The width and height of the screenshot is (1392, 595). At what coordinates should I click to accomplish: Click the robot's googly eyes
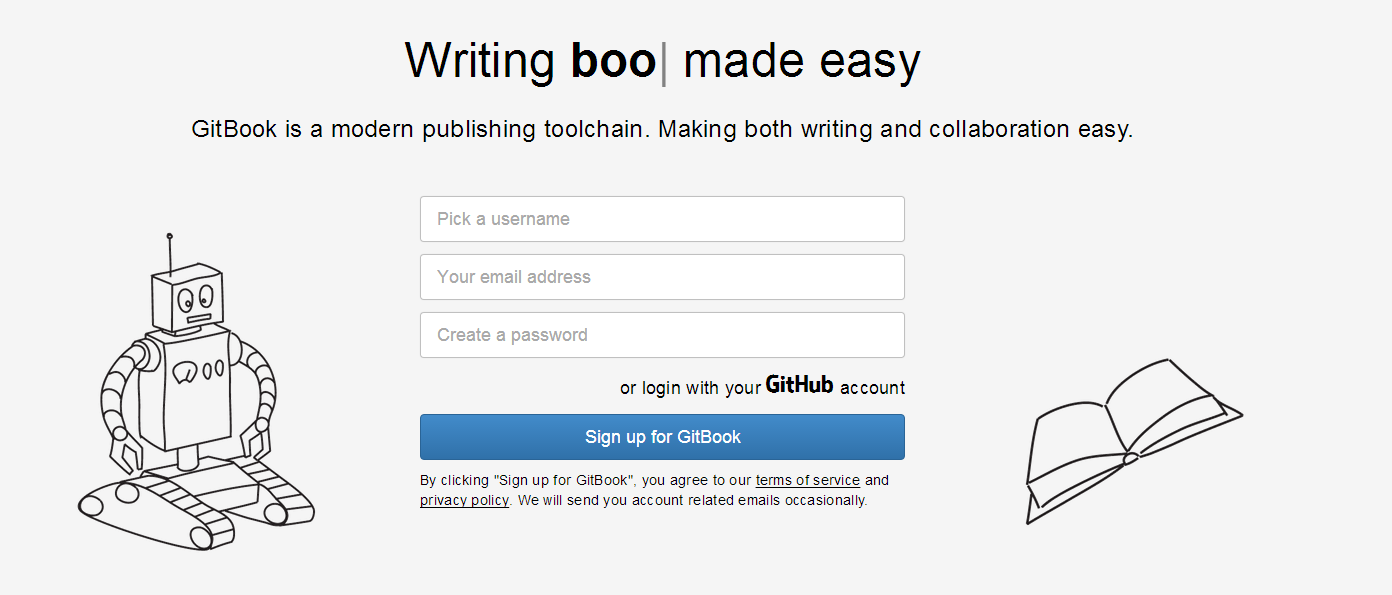coord(195,296)
